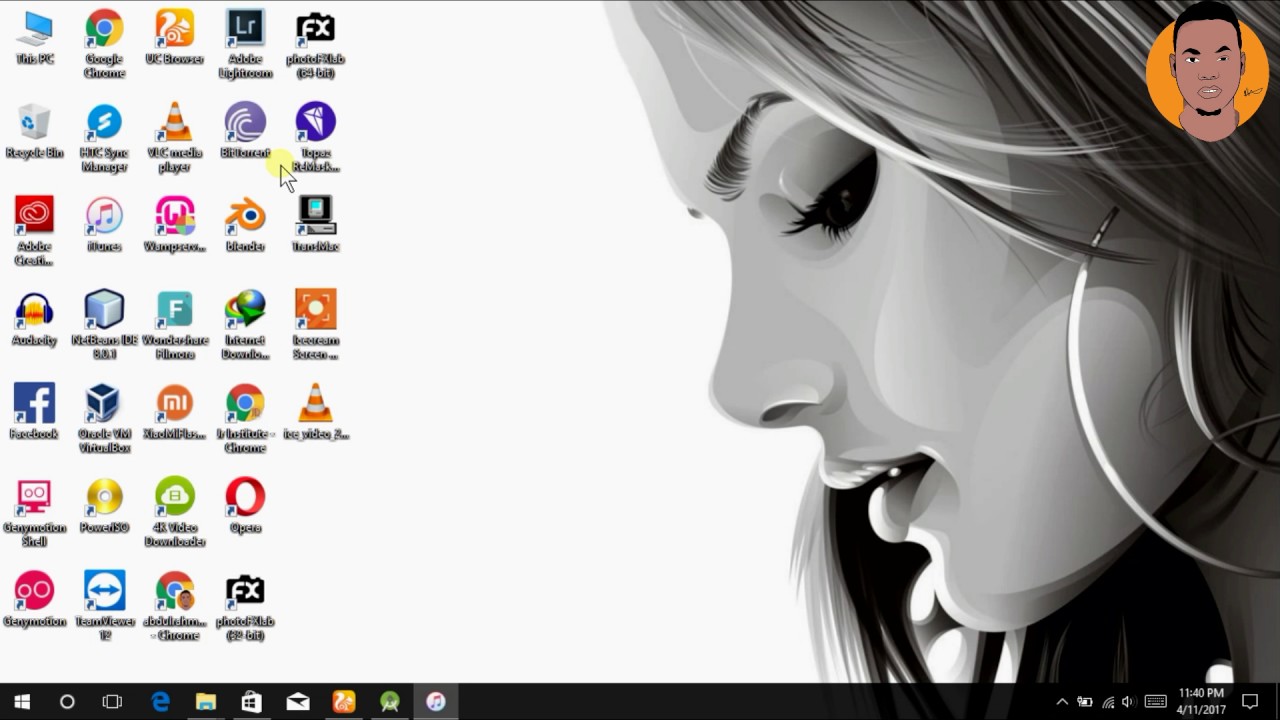
Task: Select Genymotion Shell desktop icon
Action: tap(35, 513)
